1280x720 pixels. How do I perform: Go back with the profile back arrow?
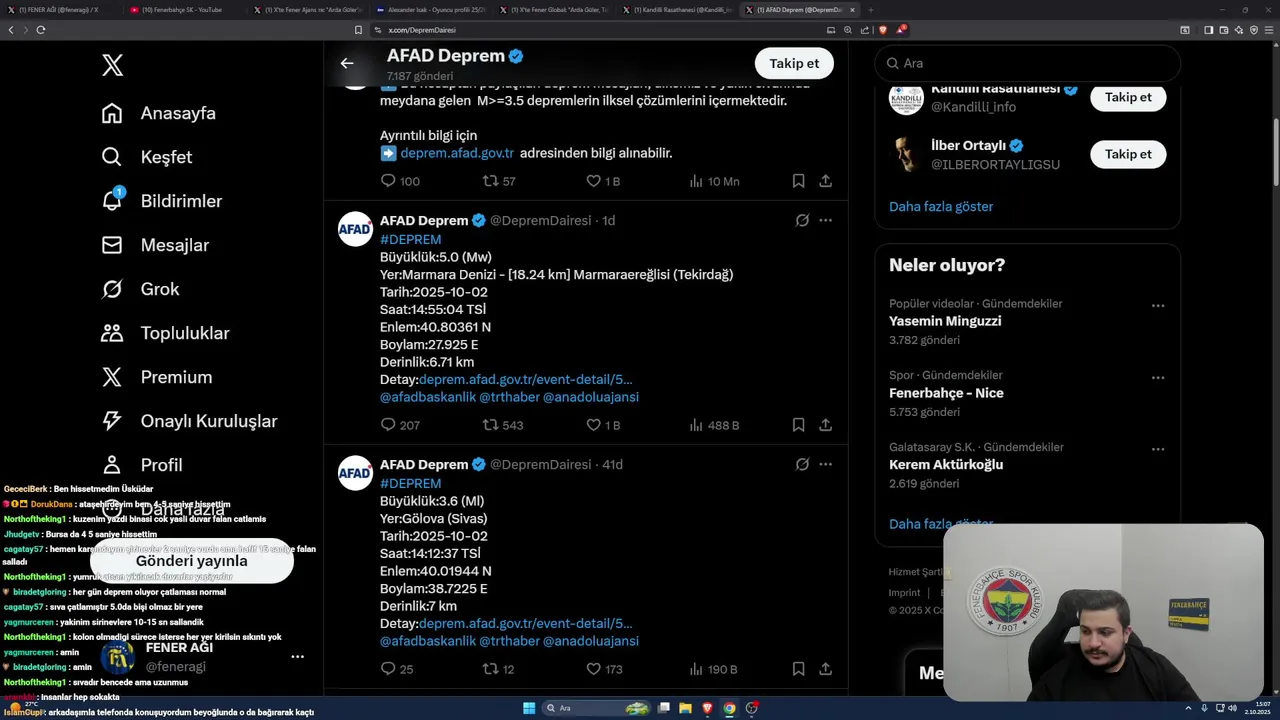point(347,63)
